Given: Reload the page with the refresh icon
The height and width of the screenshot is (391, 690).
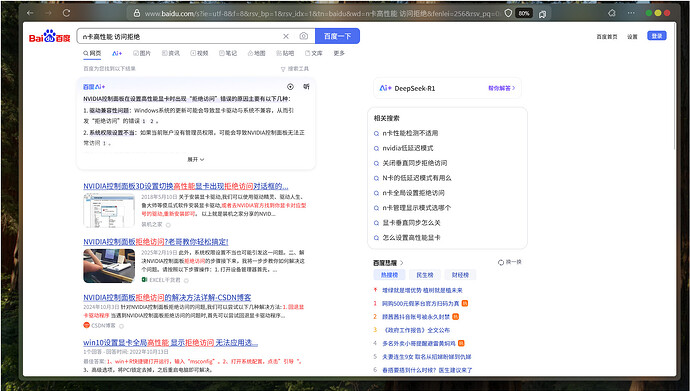Looking at the screenshot, I should pos(66,13).
